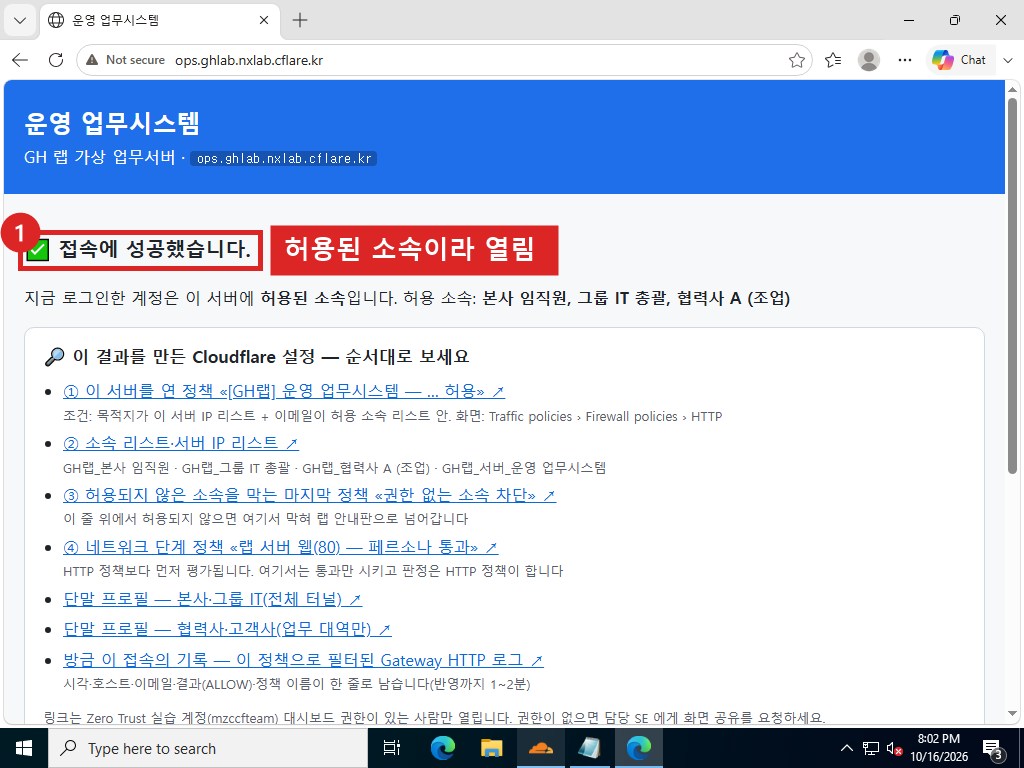Click the Cloudflare 설정 section heading
The width and height of the screenshot is (1024, 768).
(x=257, y=357)
